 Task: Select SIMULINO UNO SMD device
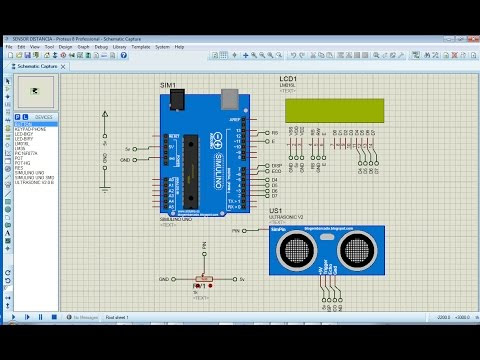34,178
